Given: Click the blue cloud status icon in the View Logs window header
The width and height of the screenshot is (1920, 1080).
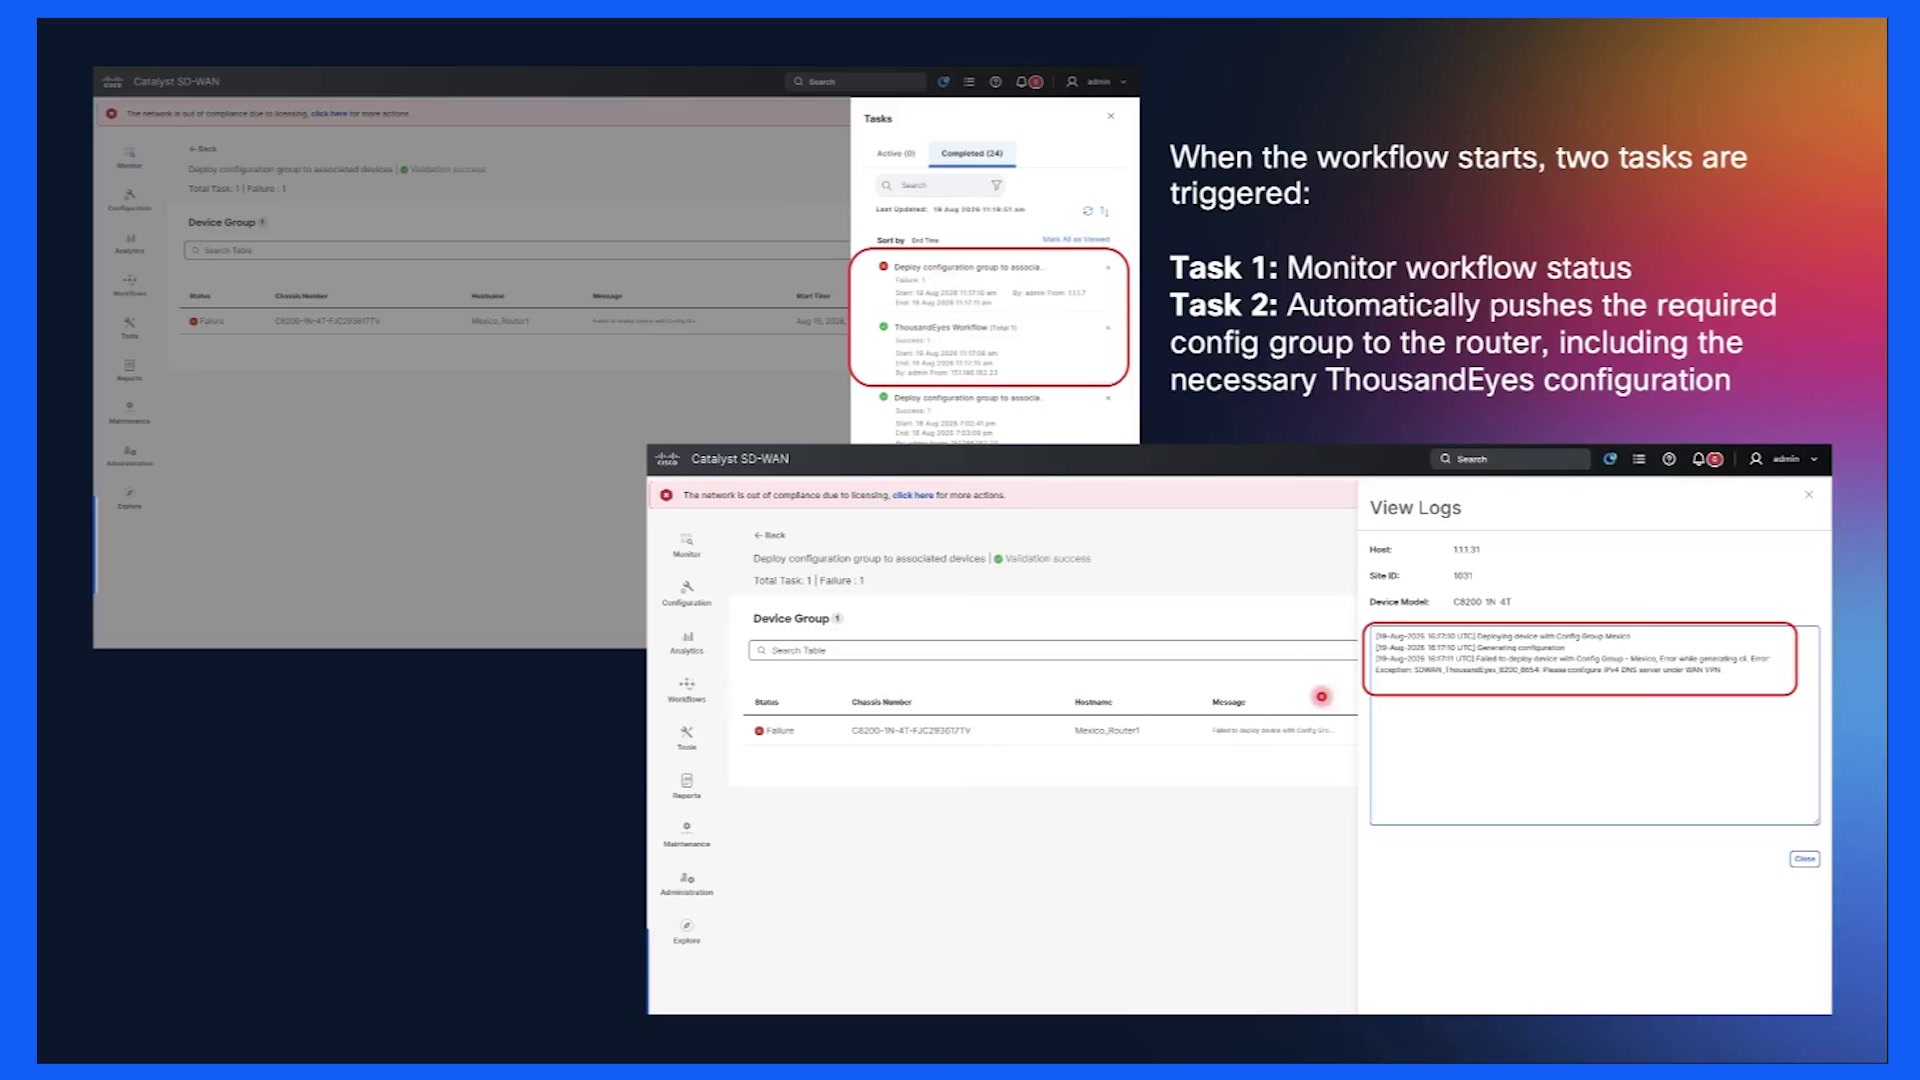Looking at the screenshot, I should (1610, 459).
